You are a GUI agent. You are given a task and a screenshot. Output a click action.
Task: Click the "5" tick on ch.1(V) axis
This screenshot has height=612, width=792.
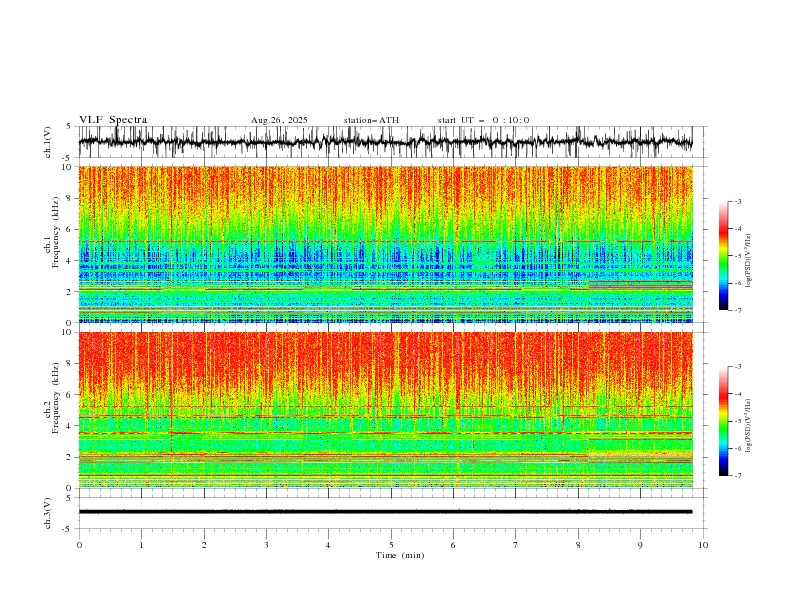(69, 127)
